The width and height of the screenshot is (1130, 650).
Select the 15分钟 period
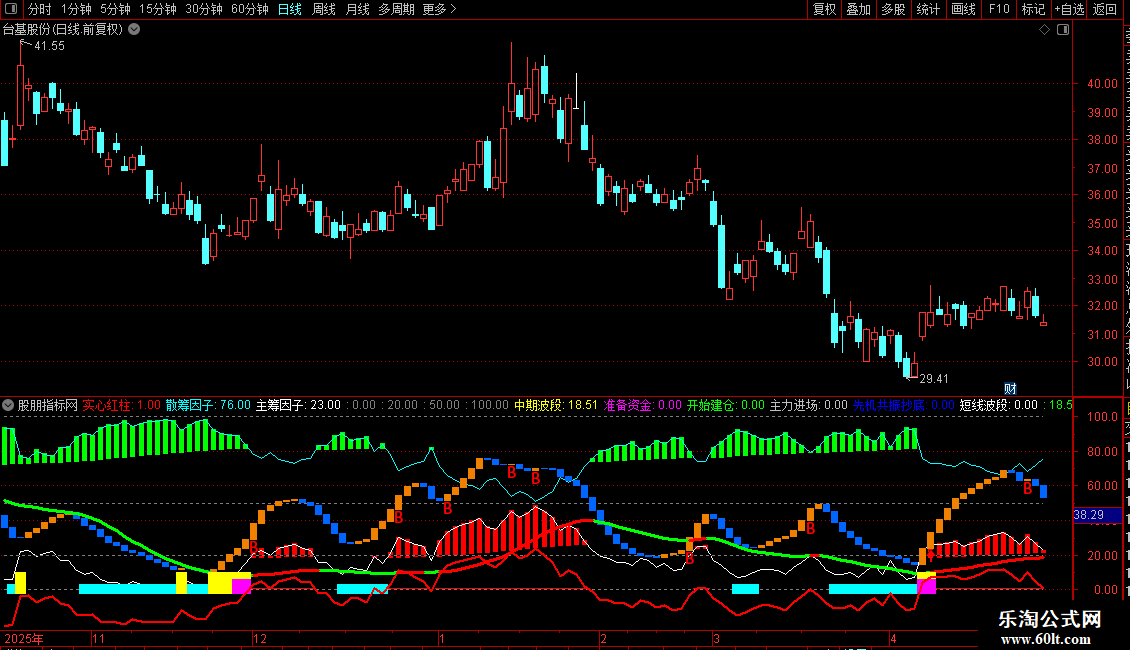coord(158,9)
